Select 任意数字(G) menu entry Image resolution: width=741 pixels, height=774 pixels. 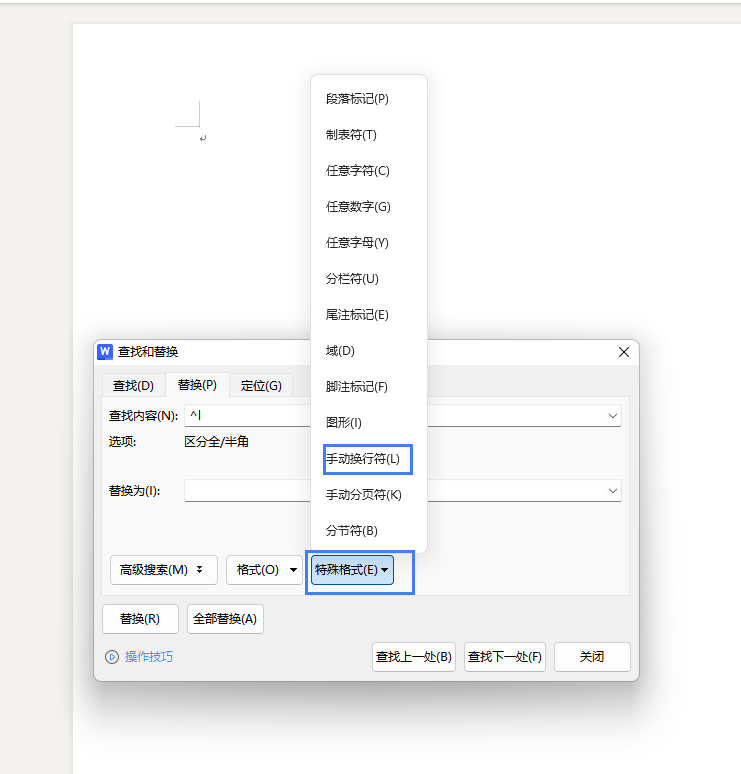pos(358,207)
